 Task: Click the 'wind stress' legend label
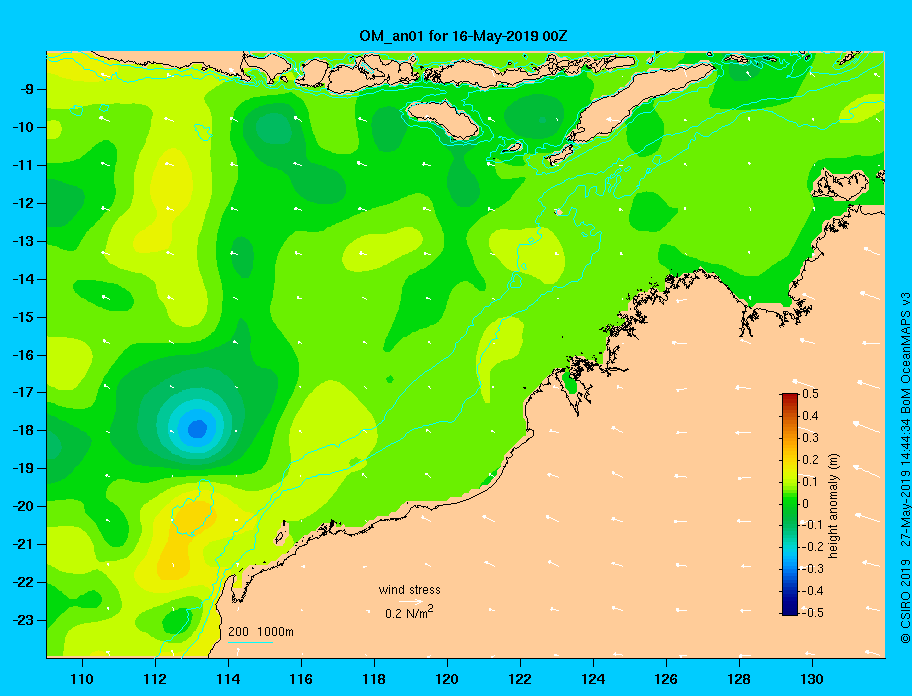pyautogui.click(x=409, y=590)
